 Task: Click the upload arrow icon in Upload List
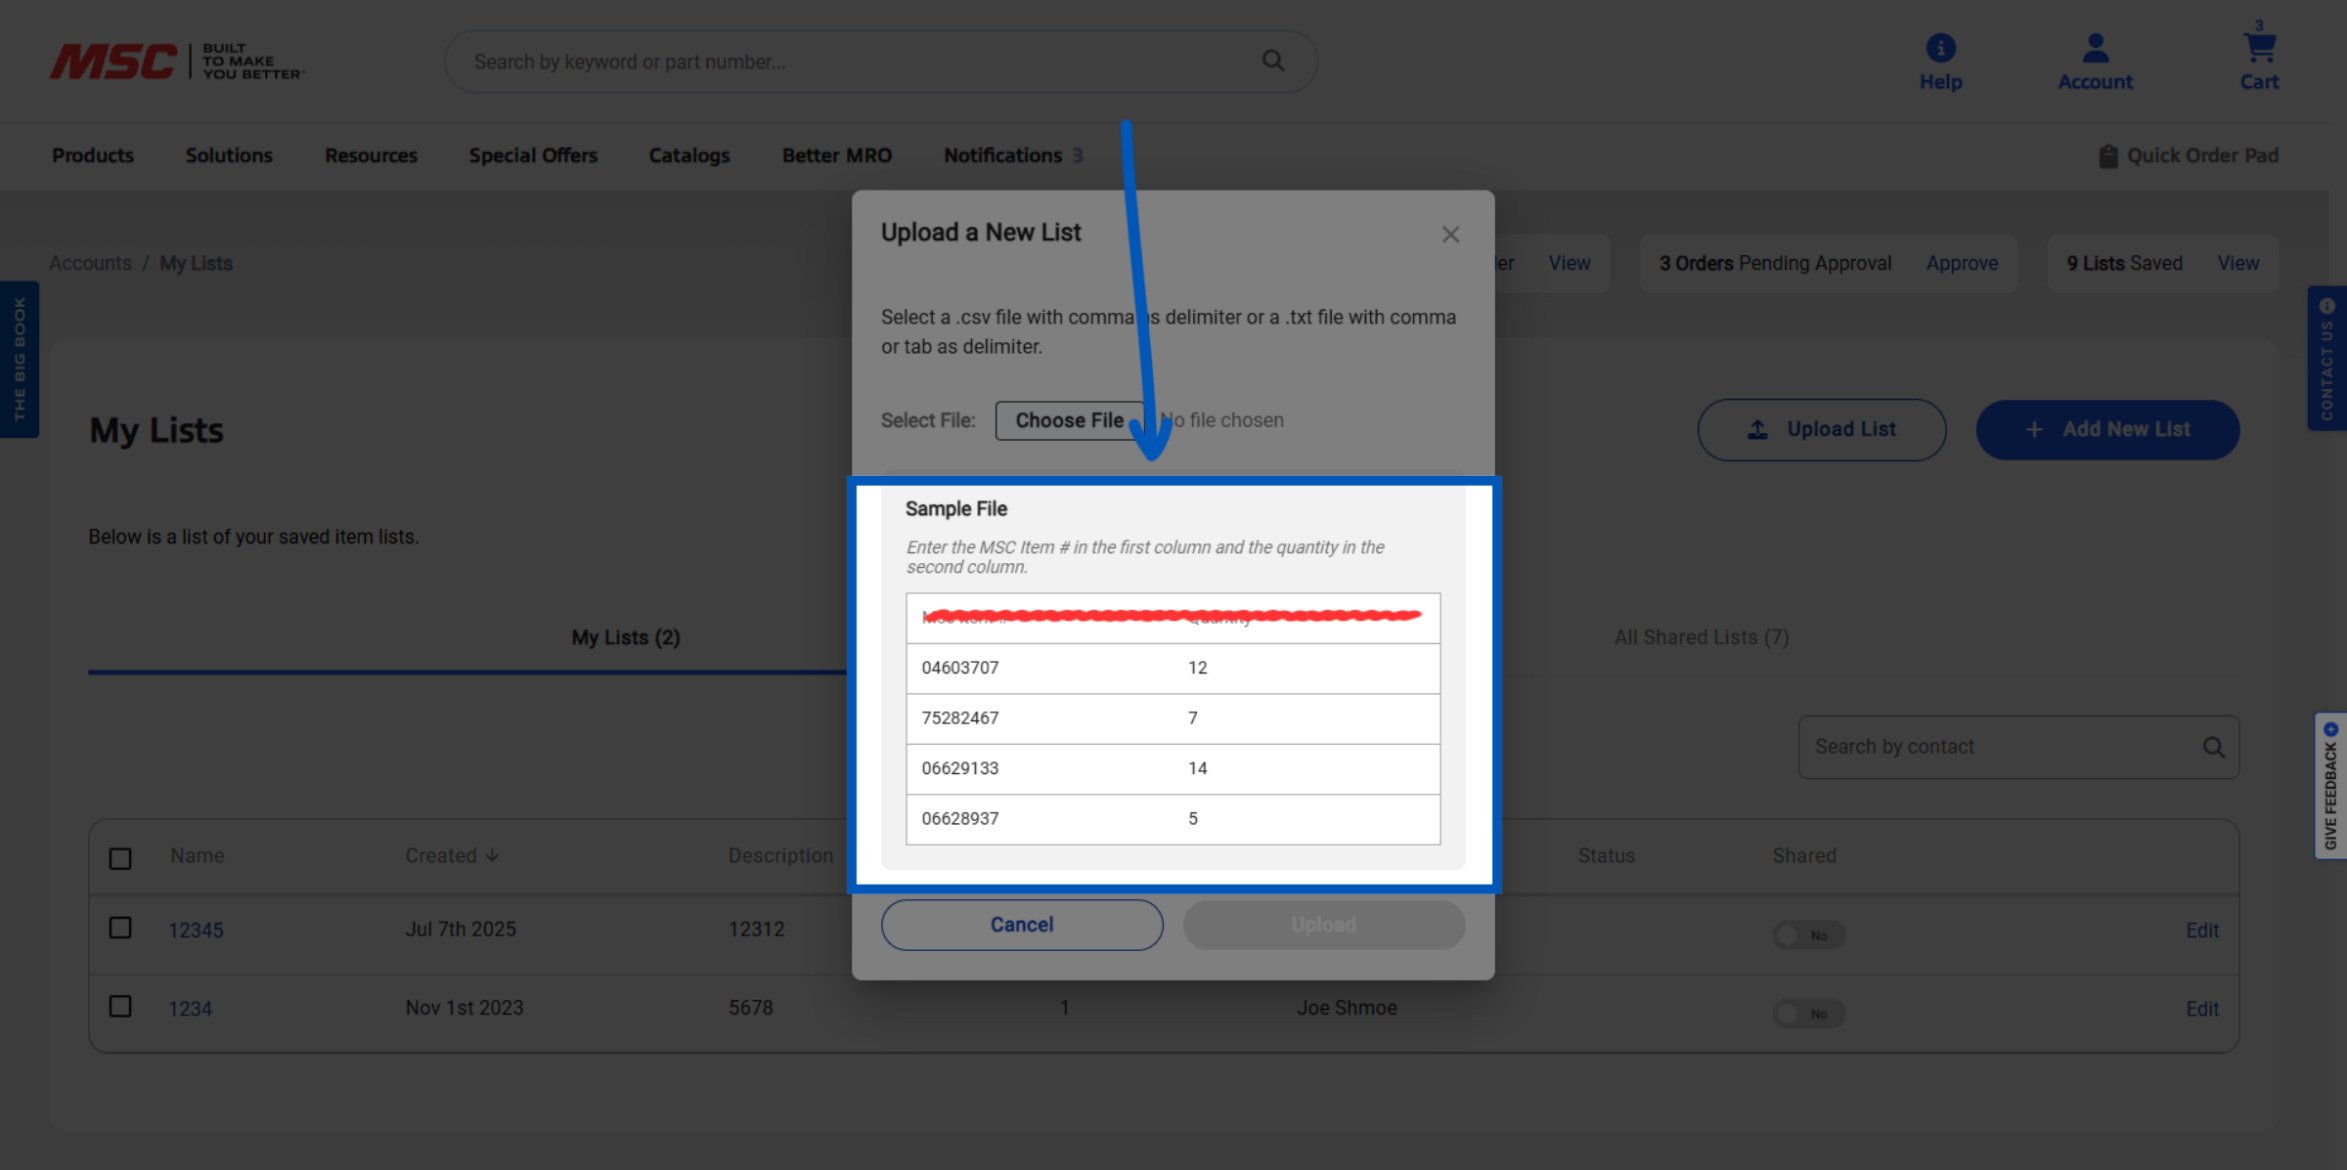[1757, 429]
